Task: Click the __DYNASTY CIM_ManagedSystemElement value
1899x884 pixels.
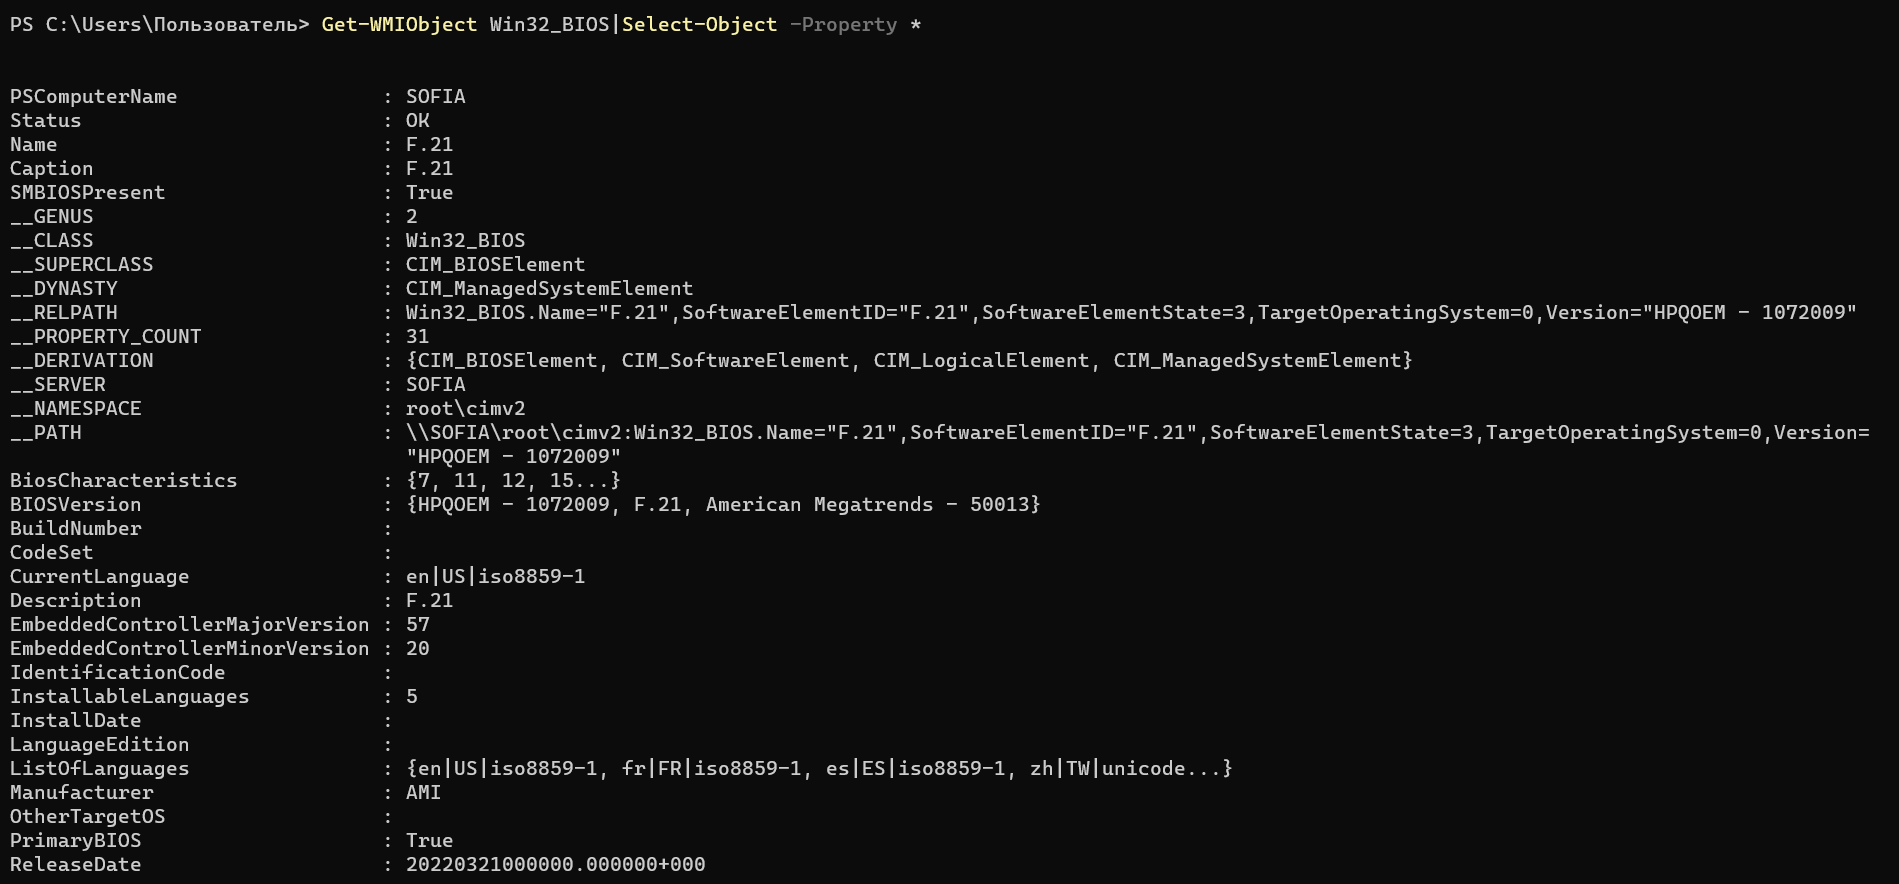Action: coord(549,288)
